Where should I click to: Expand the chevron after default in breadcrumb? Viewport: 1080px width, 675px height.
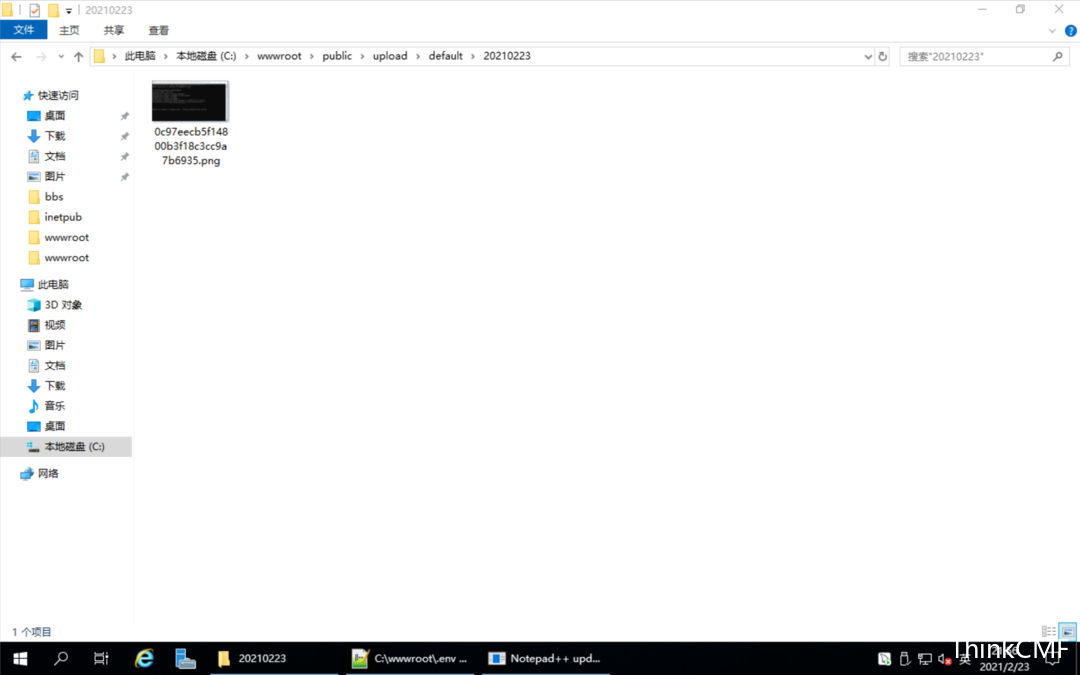click(x=473, y=56)
